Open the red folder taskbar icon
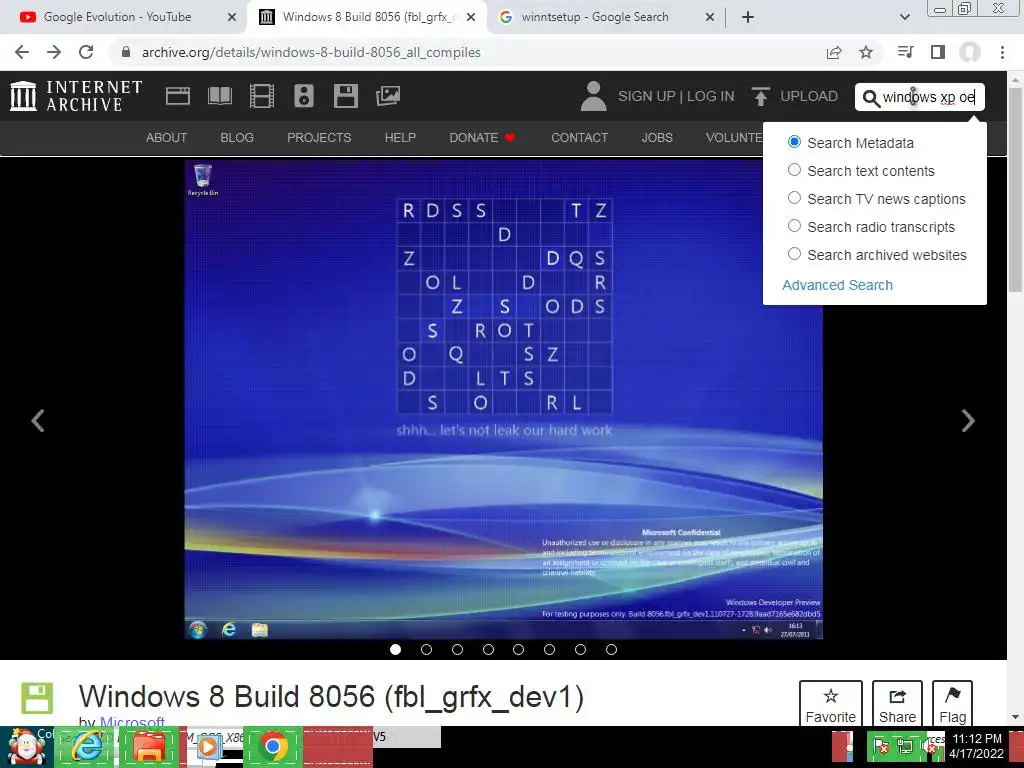 coord(150,746)
